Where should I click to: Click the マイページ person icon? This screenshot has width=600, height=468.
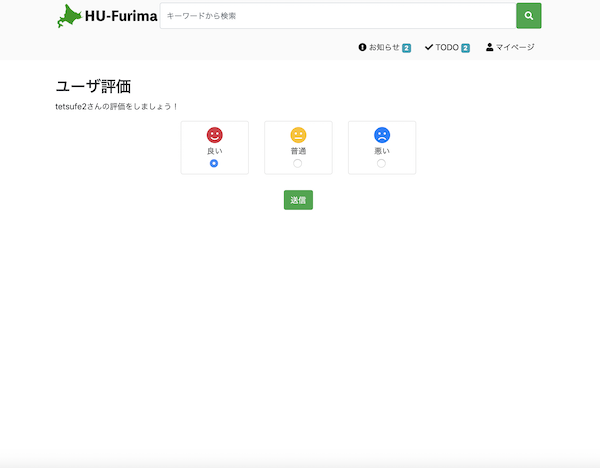point(489,47)
